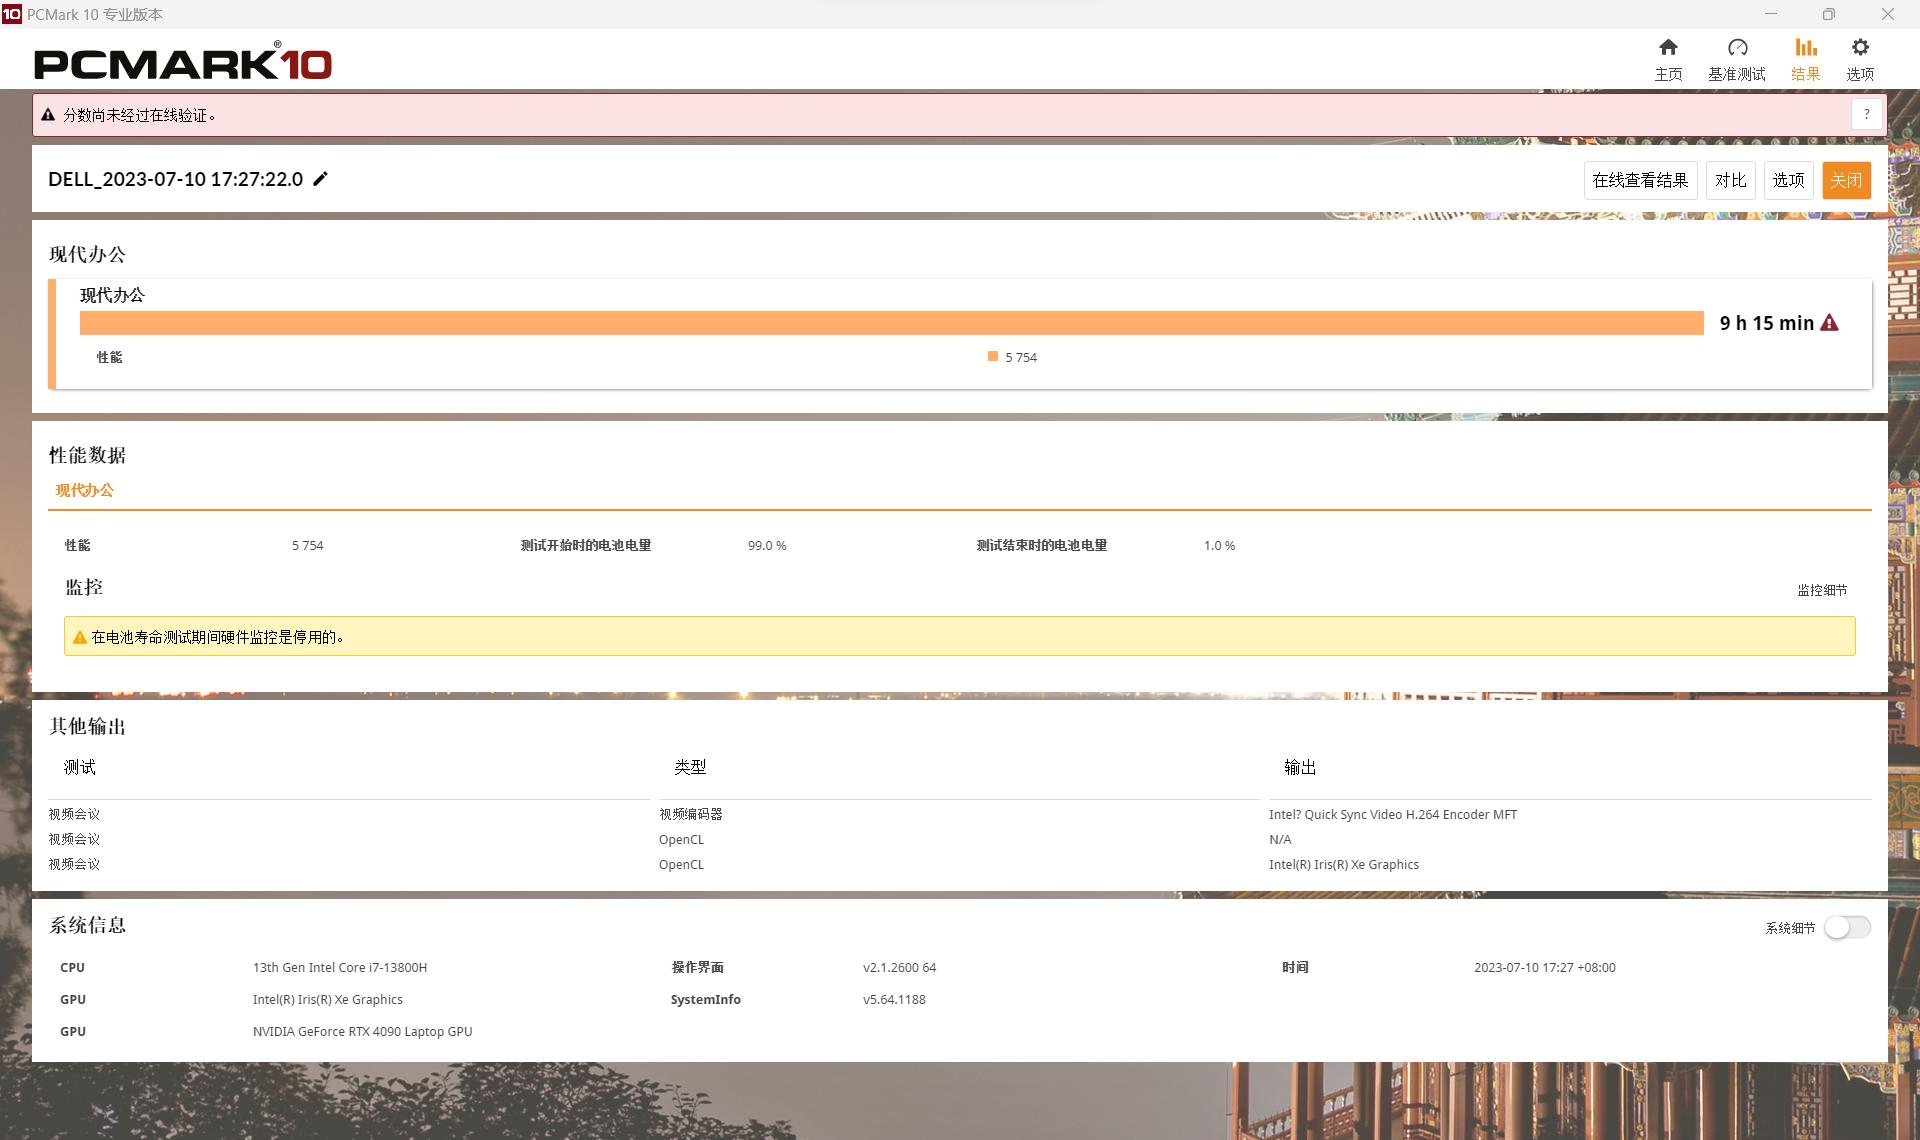Click the yellow hardware monitoring disabled notice
This screenshot has height=1140, width=1920.
coord(958,637)
